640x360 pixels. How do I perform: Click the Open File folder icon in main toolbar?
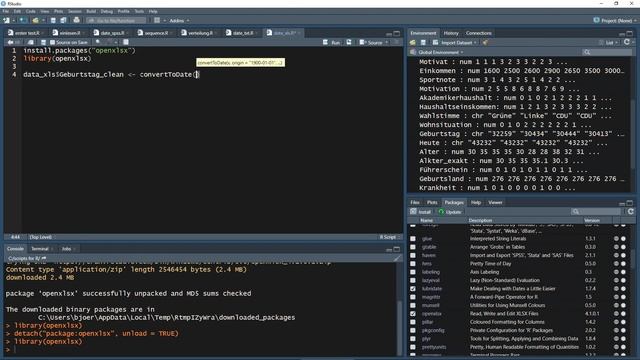click(x=36, y=20)
